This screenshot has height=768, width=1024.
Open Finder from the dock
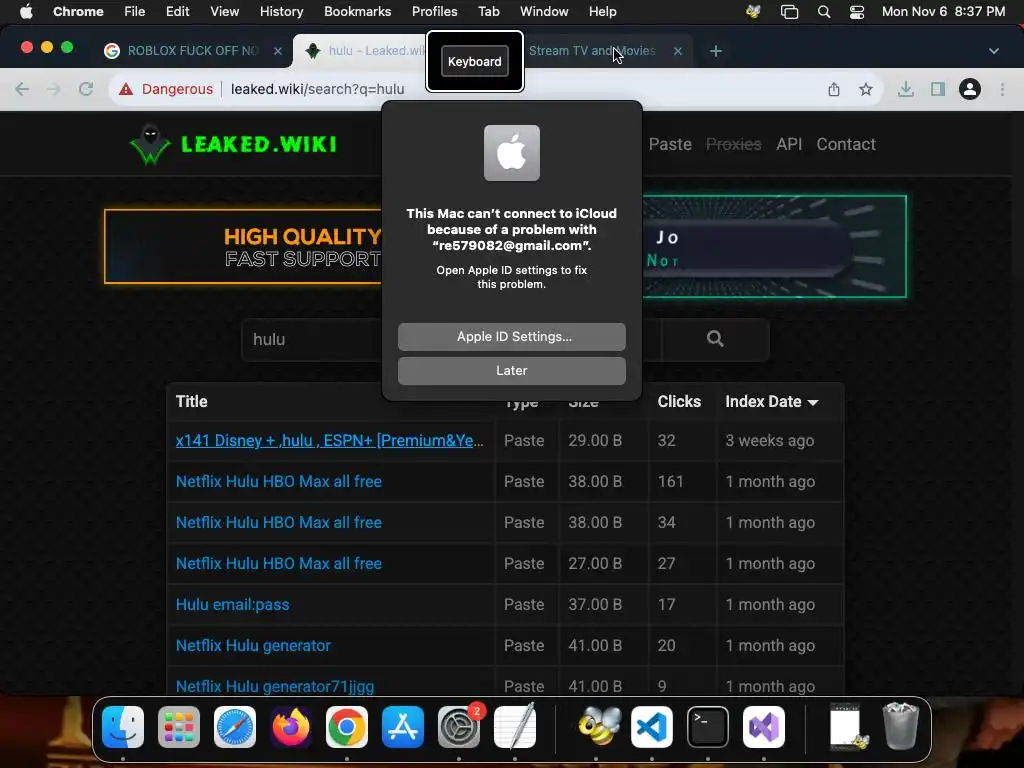[x=123, y=727]
